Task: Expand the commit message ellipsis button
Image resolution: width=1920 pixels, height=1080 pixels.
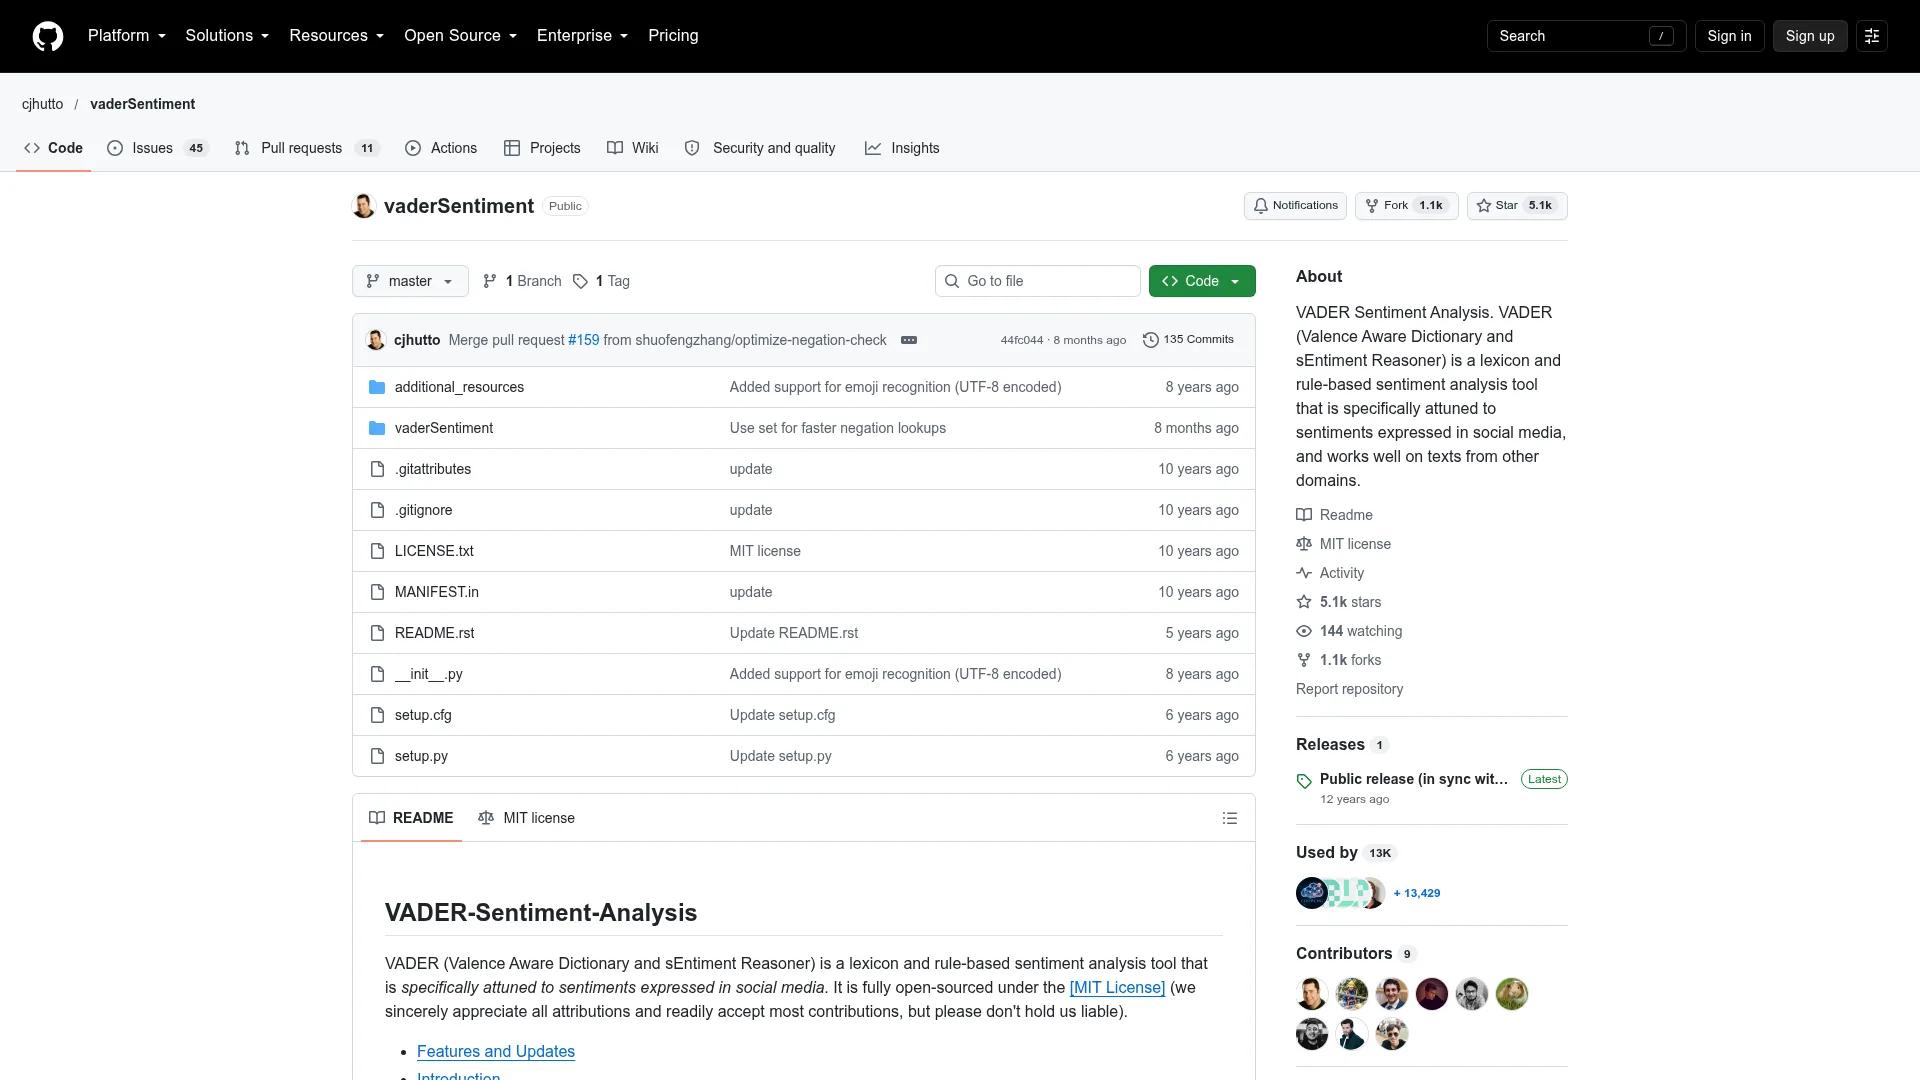Action: tap(909, 340)
